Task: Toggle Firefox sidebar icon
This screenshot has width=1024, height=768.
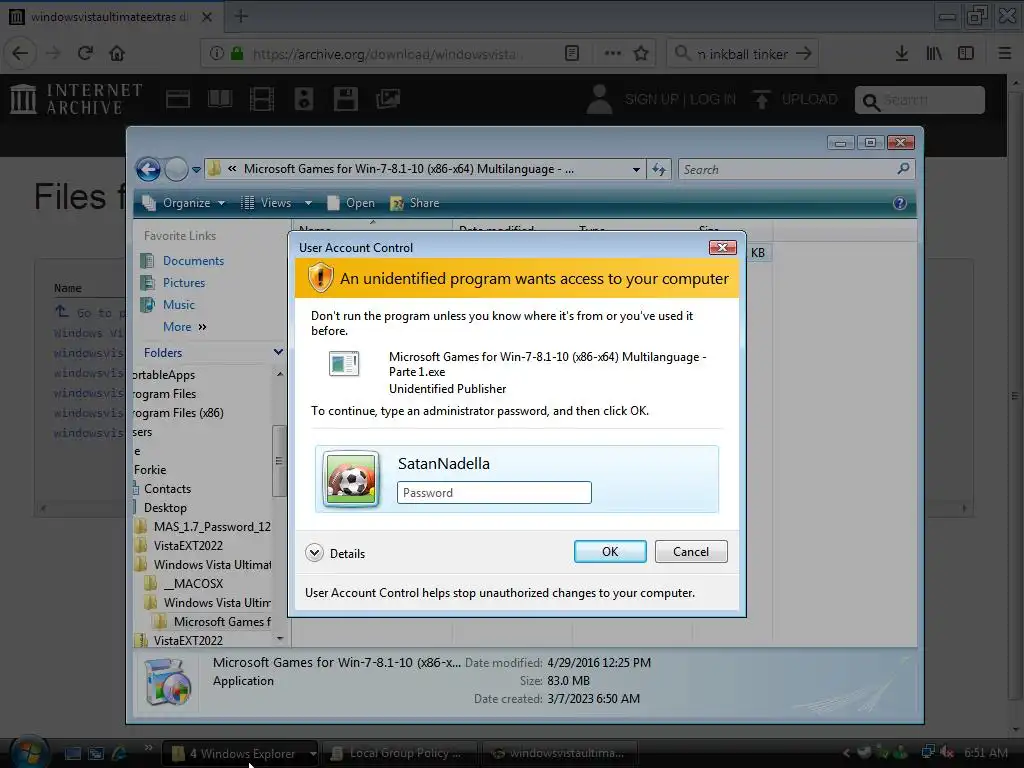Action: click(x=966, y=54)
